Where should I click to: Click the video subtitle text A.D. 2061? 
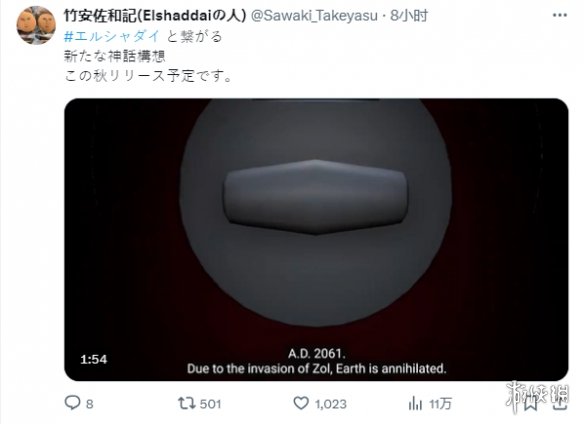pyautogui.click(x=317, y=353)
